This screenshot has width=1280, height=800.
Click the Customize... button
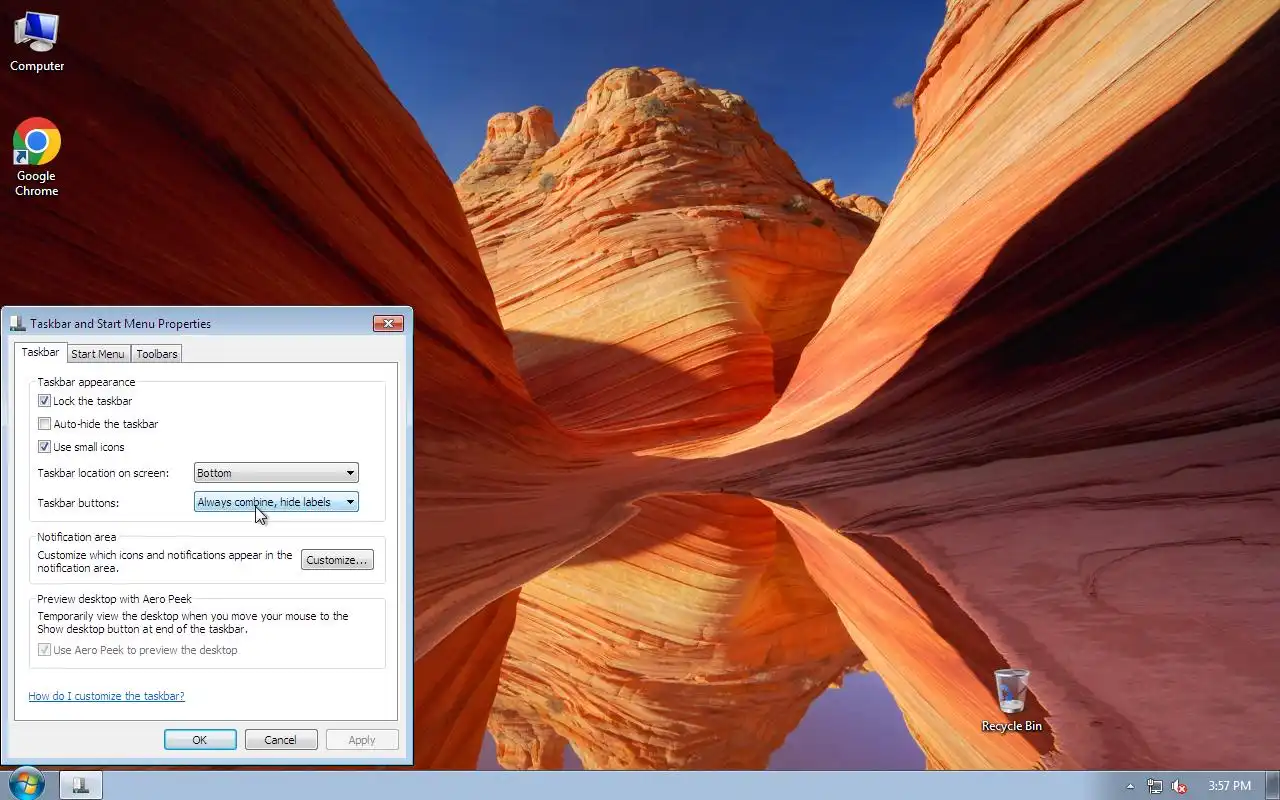tap(337, 560)
